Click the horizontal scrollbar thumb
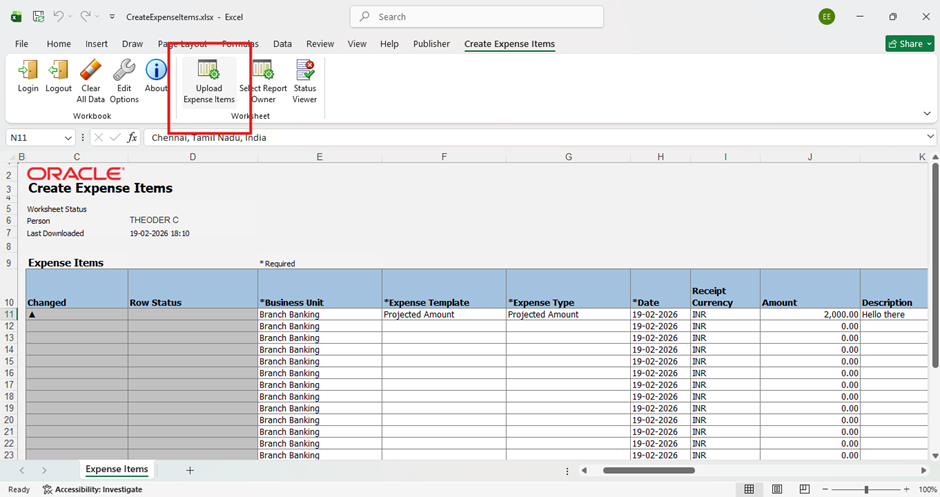This screenshot has height=497, width=940. [x=649, y=471]
